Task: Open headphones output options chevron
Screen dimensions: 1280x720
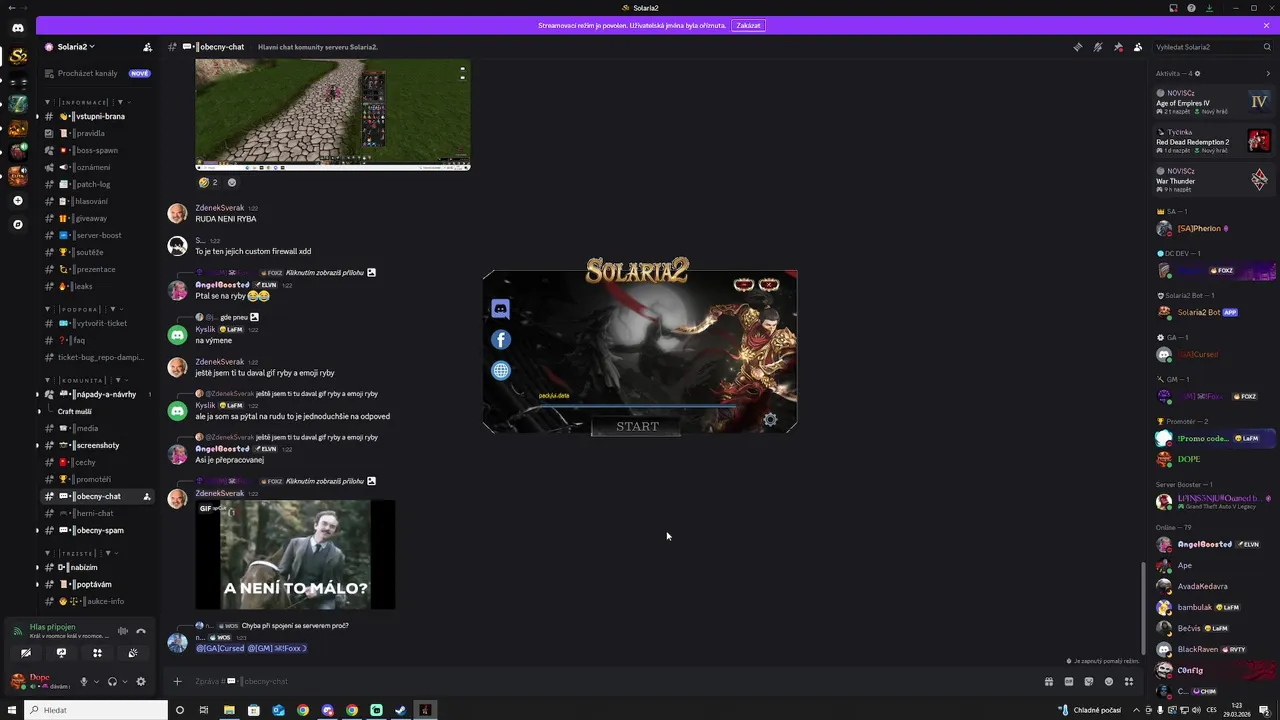Action: point(124,682)
